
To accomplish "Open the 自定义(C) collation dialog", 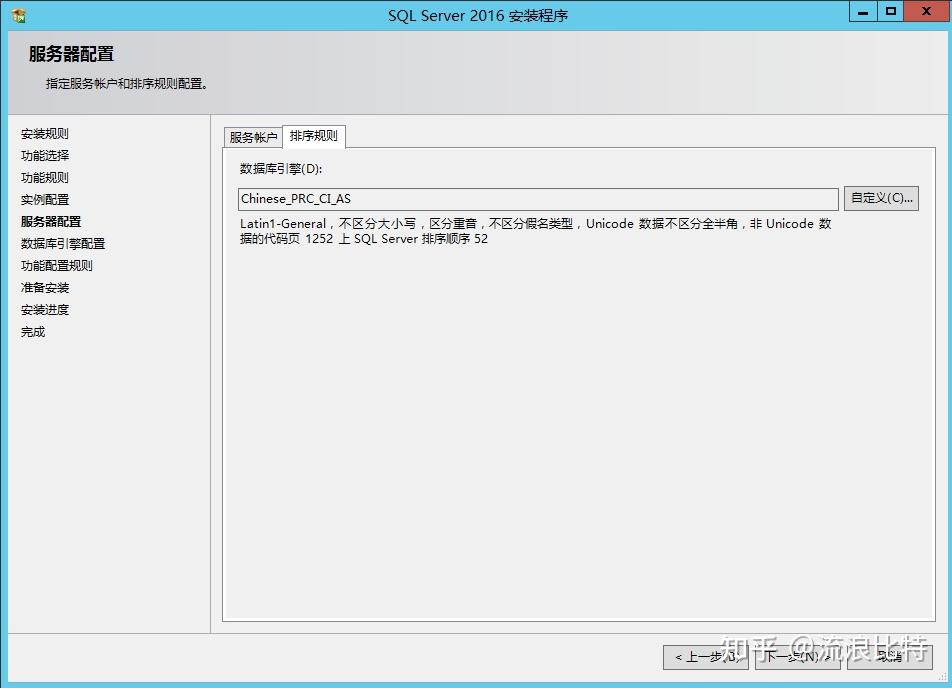I will [x=880, y=197].
